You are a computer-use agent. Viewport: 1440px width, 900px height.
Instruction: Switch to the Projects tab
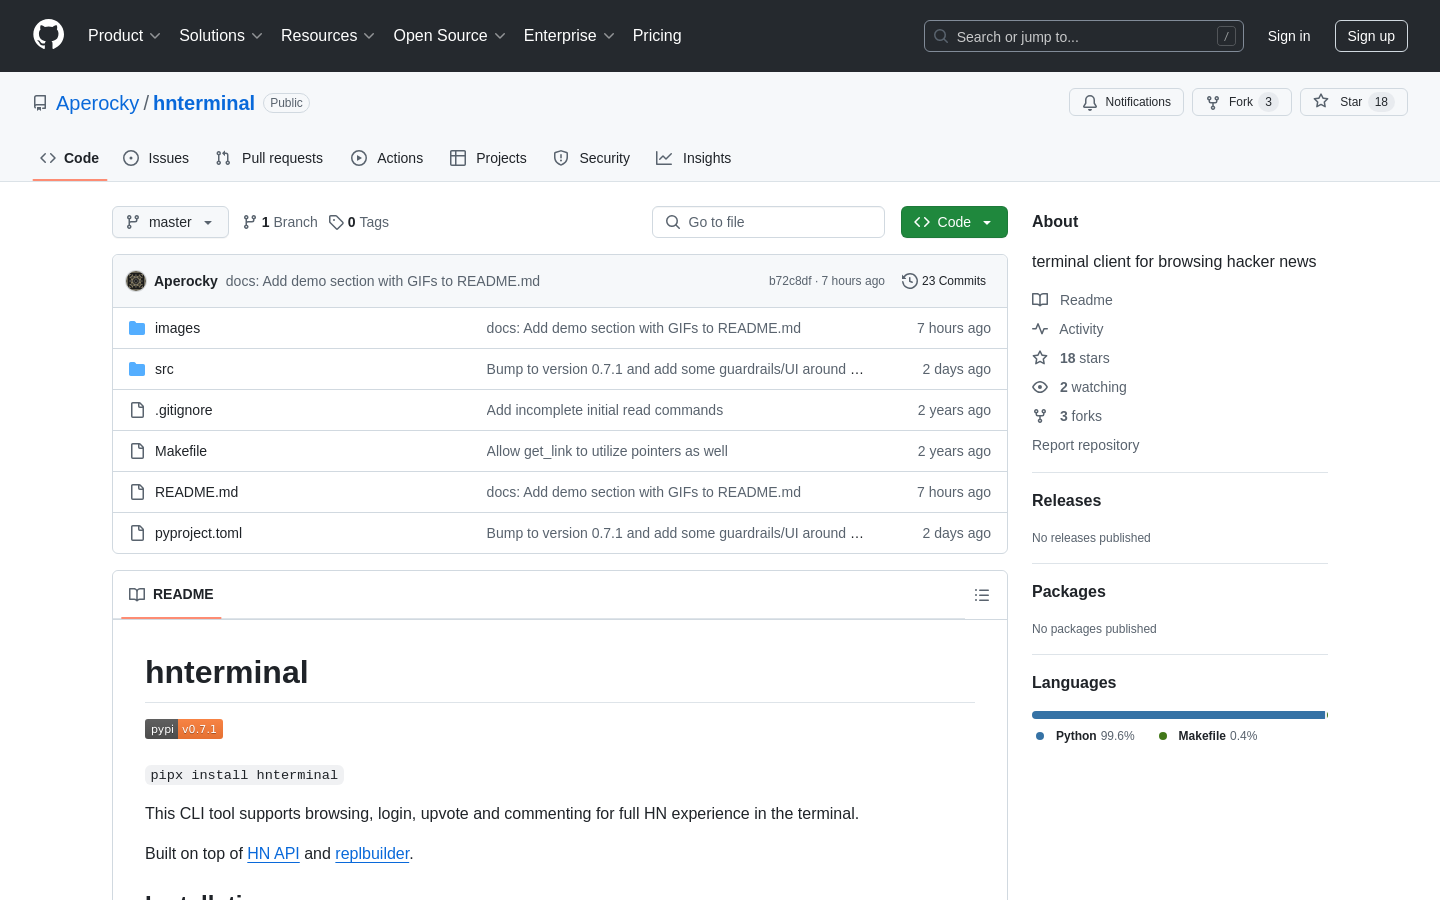coord(488,158)
